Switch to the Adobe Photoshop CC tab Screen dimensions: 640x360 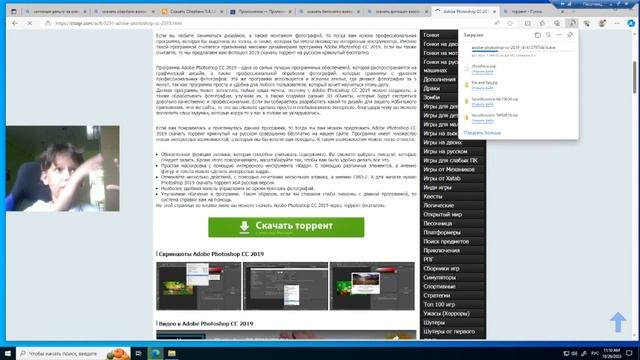(465, 11)
